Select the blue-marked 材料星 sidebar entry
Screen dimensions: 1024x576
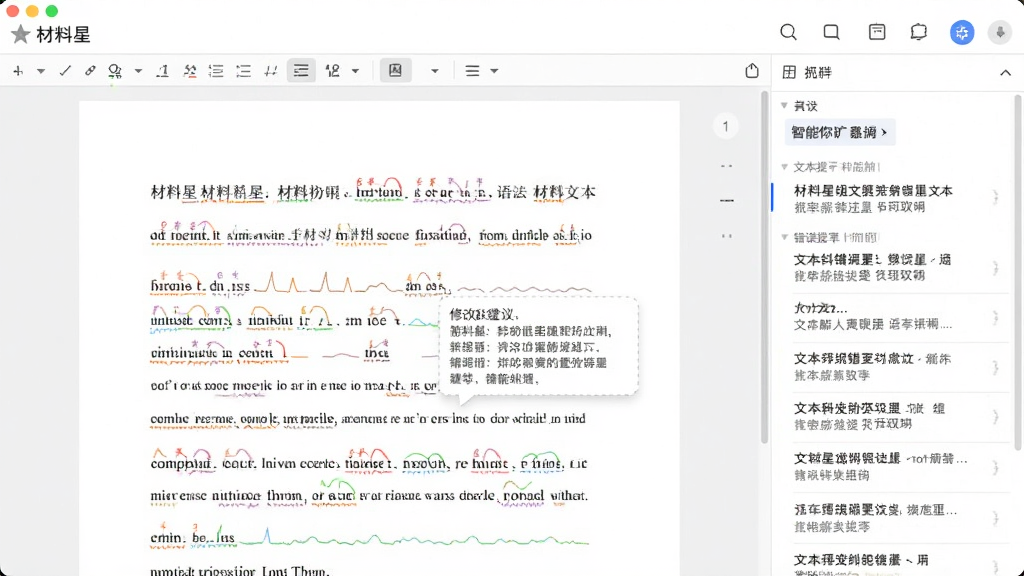[x=889, y=198]
